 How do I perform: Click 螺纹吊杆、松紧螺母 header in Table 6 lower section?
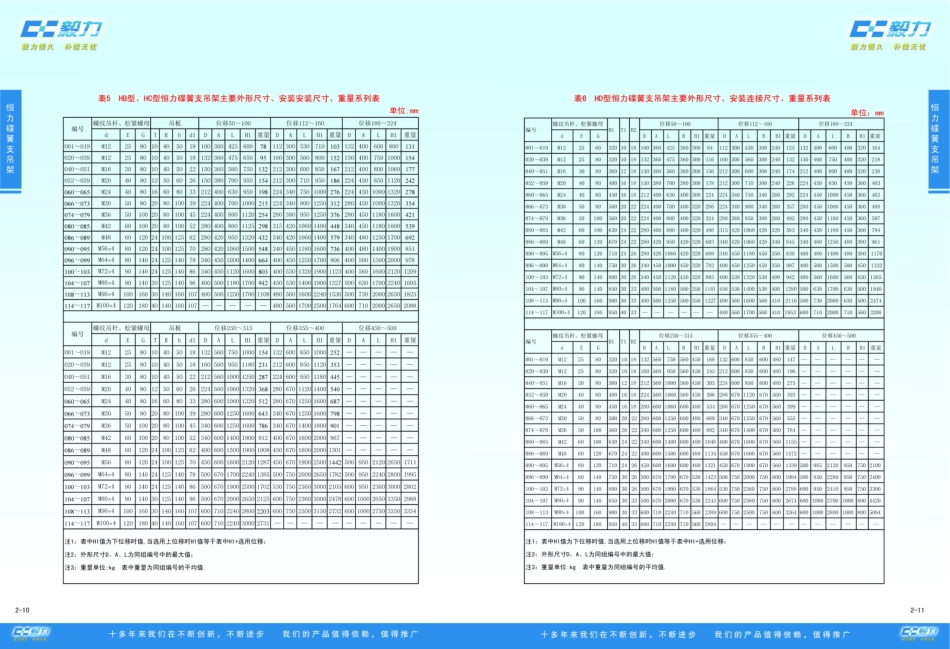(x=578, y=335)
